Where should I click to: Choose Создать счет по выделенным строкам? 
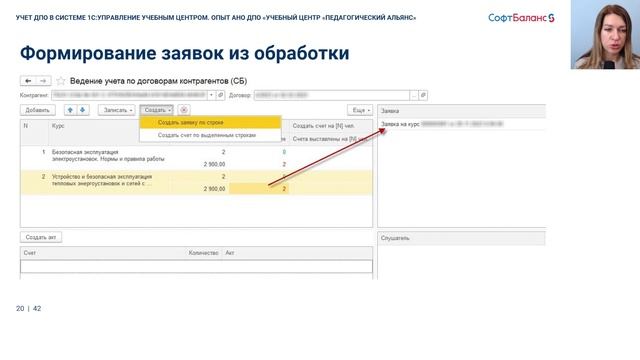[210, 135]
